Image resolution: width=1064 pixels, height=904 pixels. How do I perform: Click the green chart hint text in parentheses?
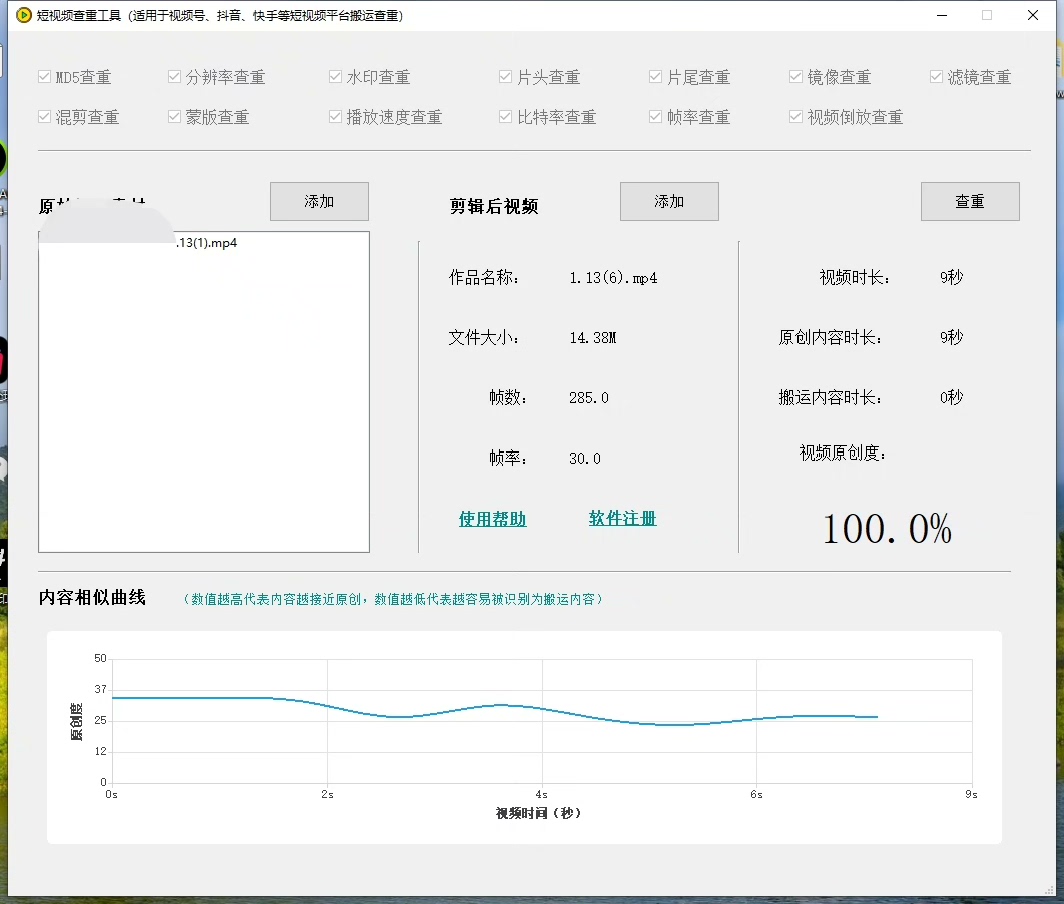click(x=393, y=599)
